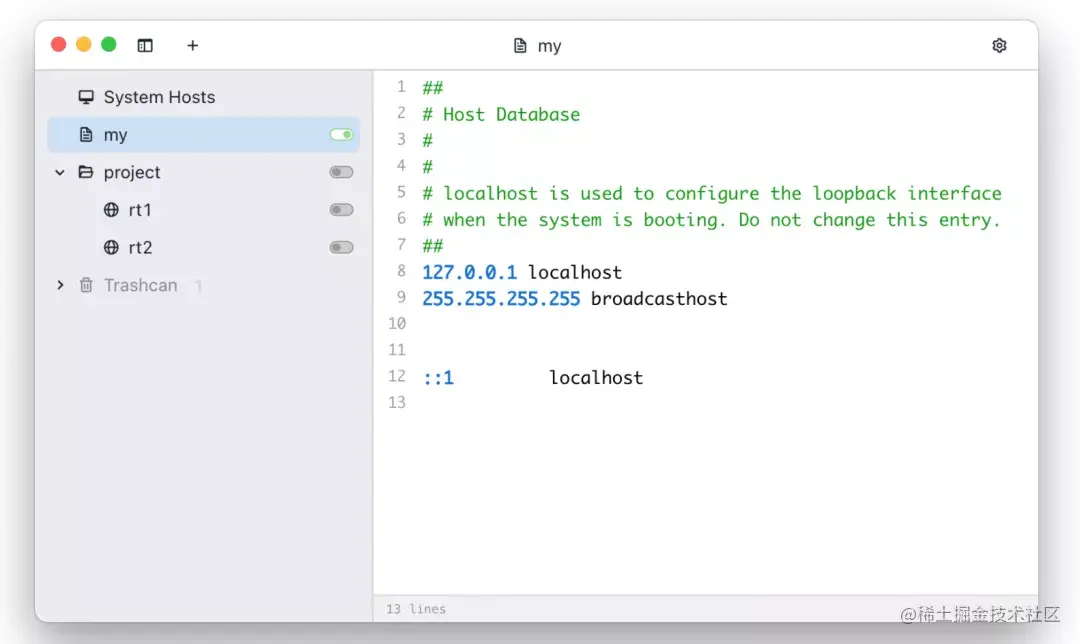Click the System Hosts monitor icon
This screenshot has width=1080, height=644.
(x=85, y=97)
